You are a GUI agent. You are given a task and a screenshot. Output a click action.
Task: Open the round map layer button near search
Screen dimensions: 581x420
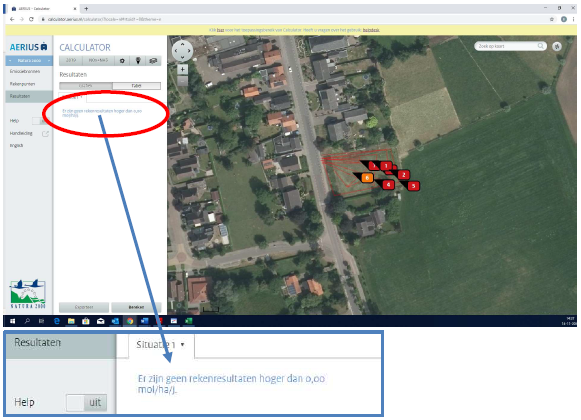pyautogui.click(x=557, y=46)
